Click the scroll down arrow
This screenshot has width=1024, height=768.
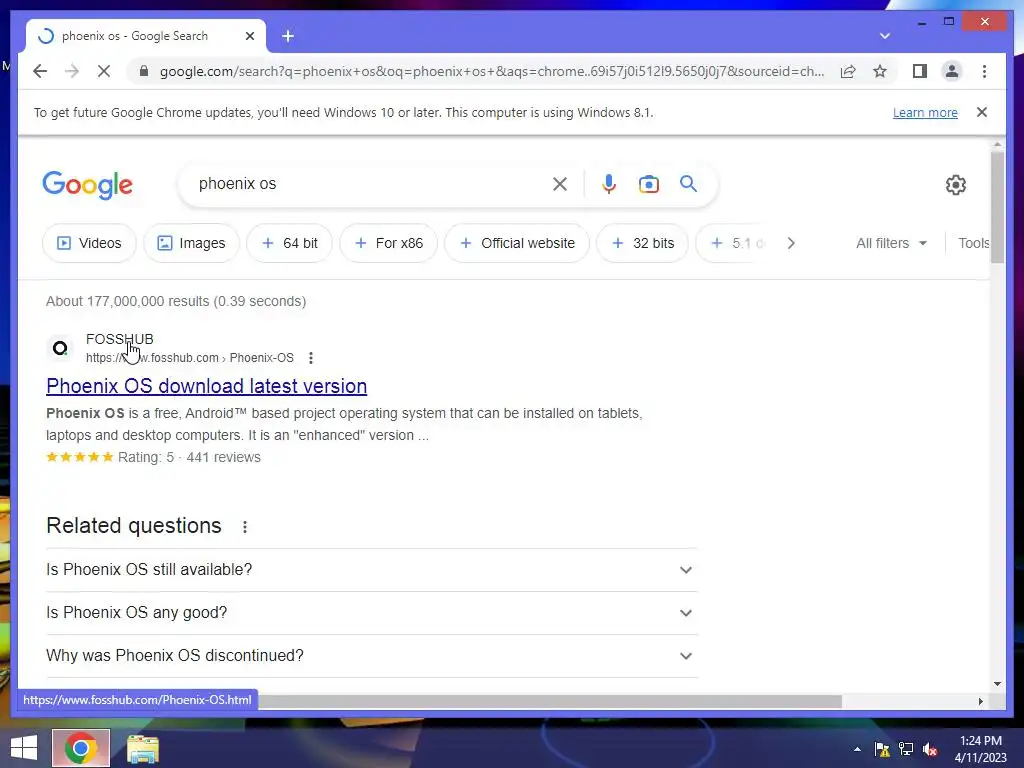(x=997, y=684)
